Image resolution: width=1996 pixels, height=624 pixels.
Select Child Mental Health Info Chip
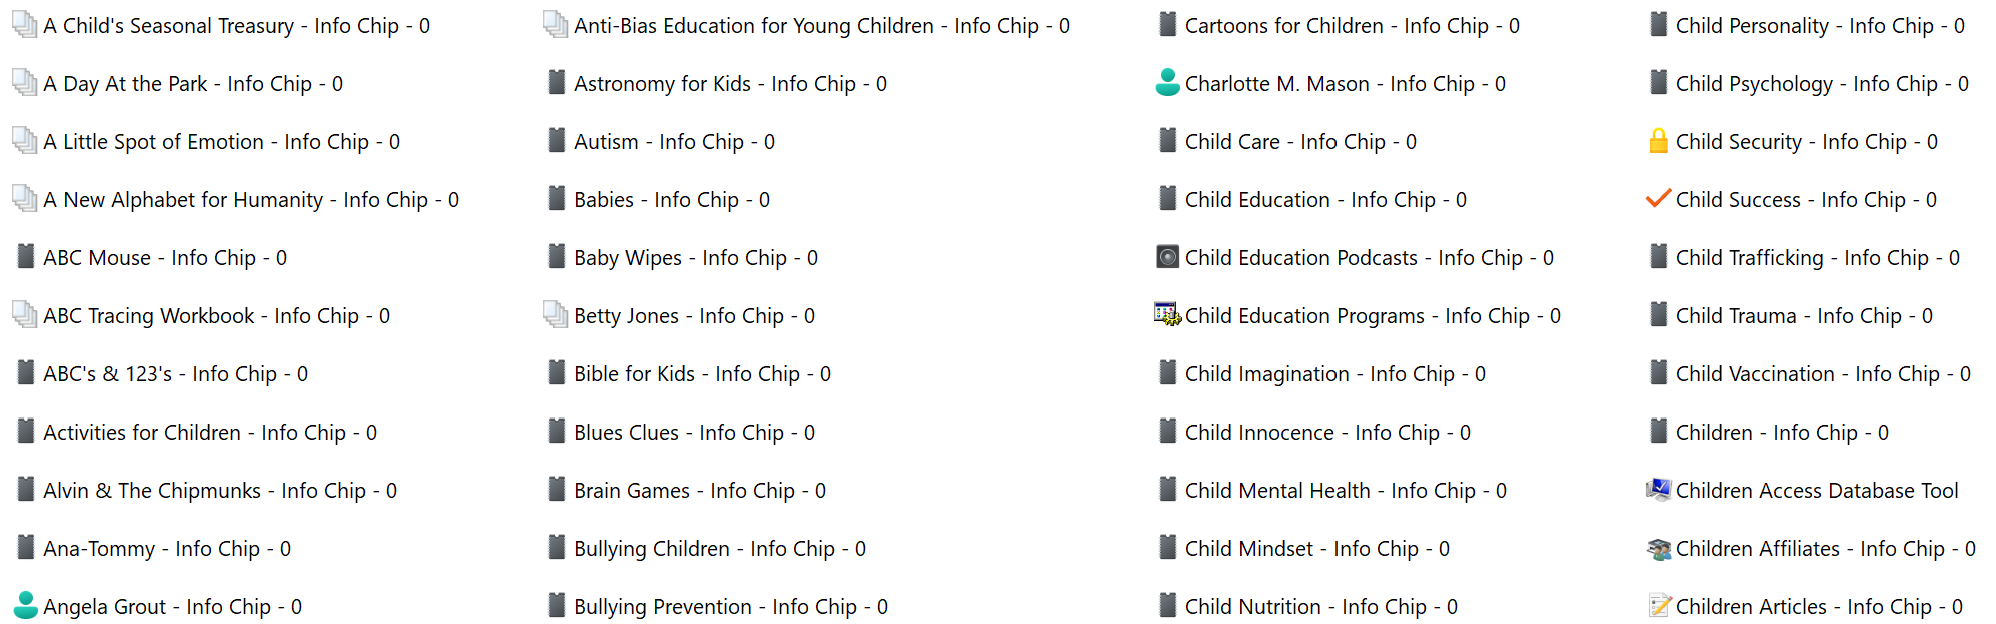1345,491
